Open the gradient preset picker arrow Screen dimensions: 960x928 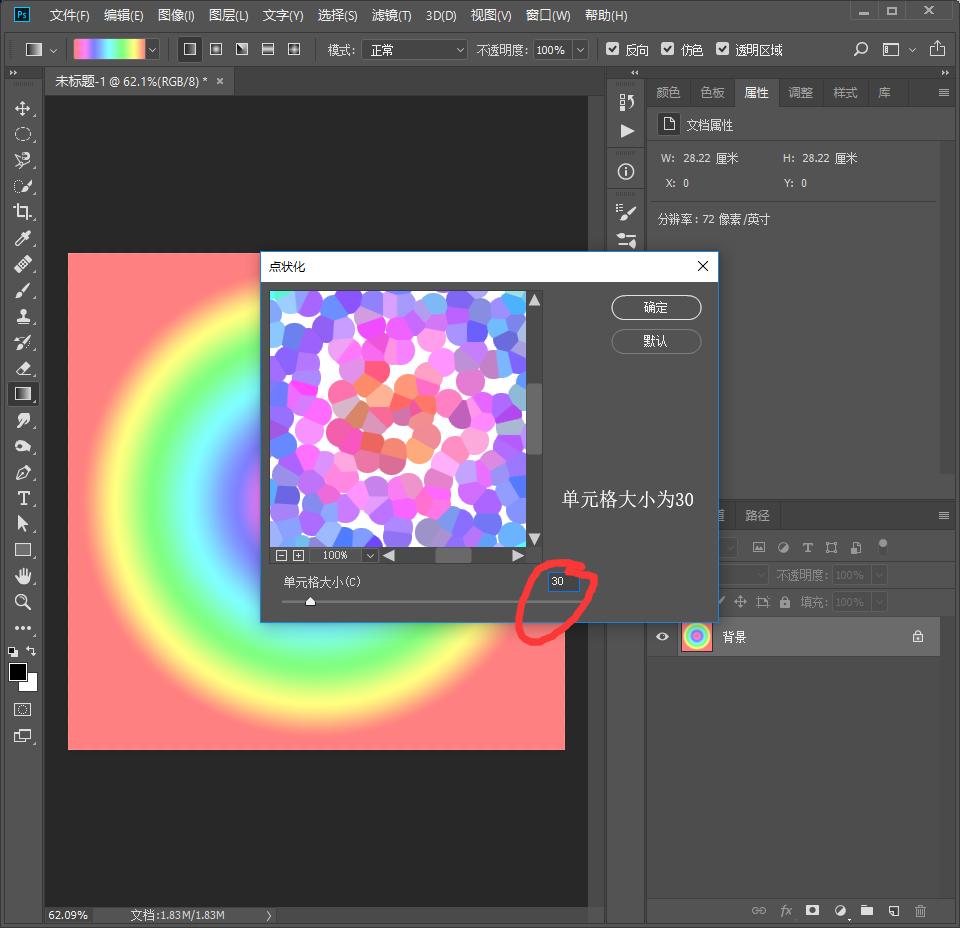[152, 49]
